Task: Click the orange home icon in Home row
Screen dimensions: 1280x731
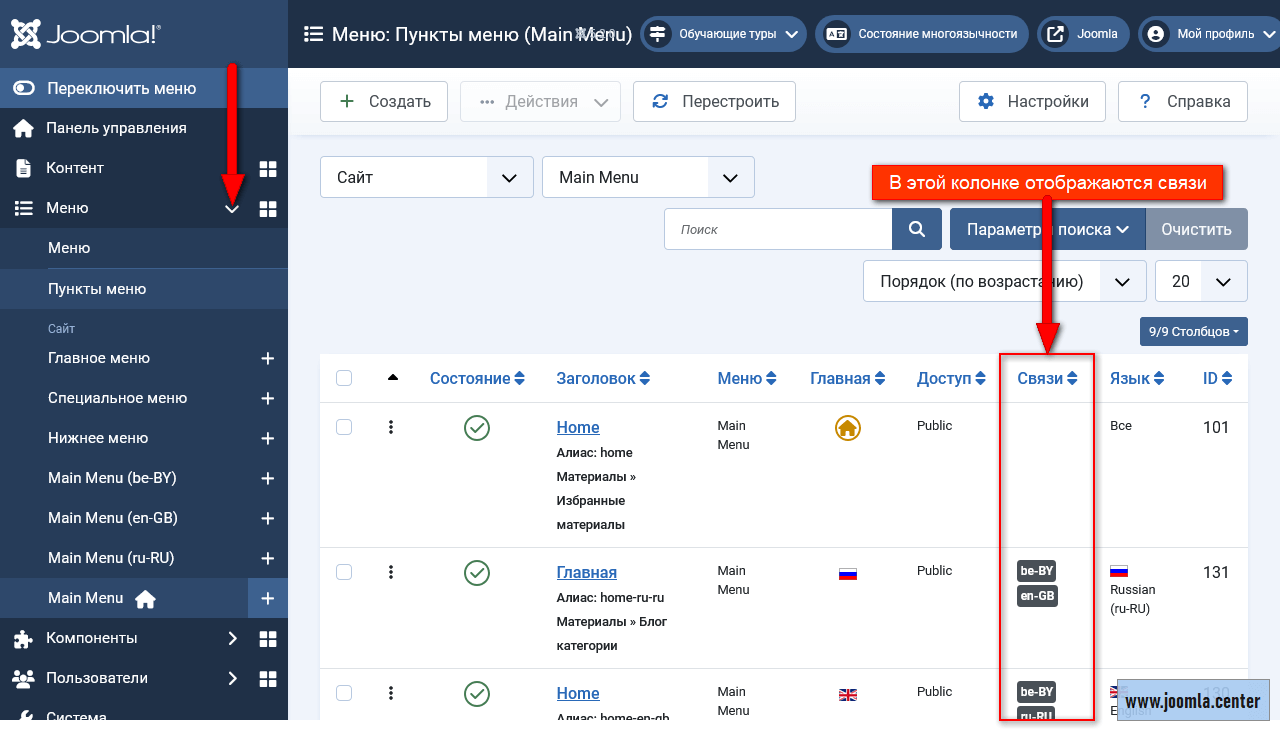Action: pyautogui.click(x=847, y=428)
